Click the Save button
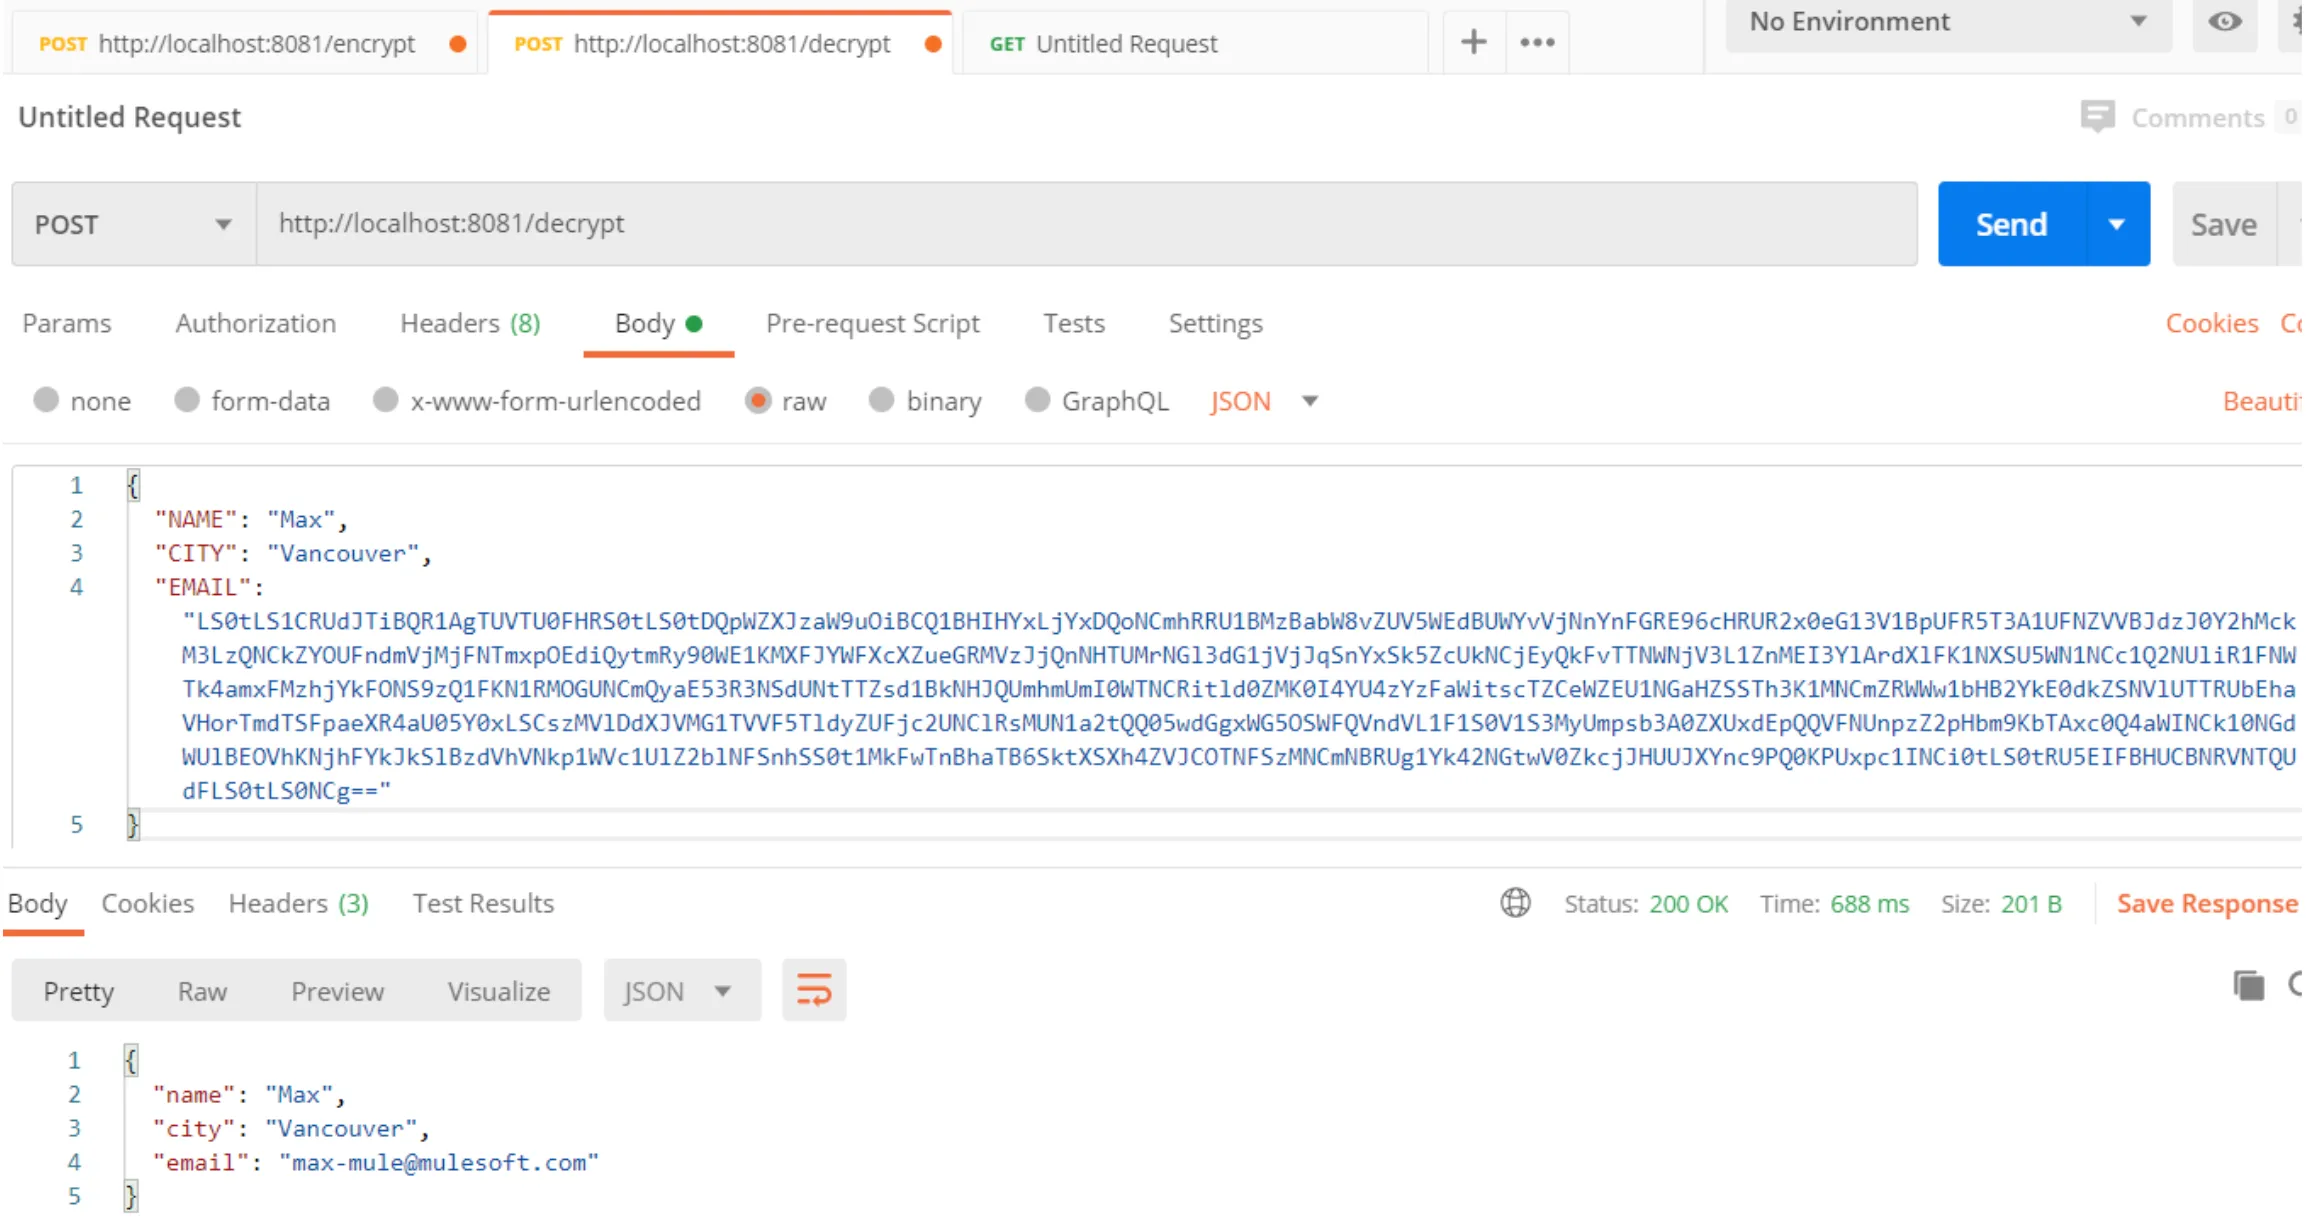 click(x=2224, y=224)
